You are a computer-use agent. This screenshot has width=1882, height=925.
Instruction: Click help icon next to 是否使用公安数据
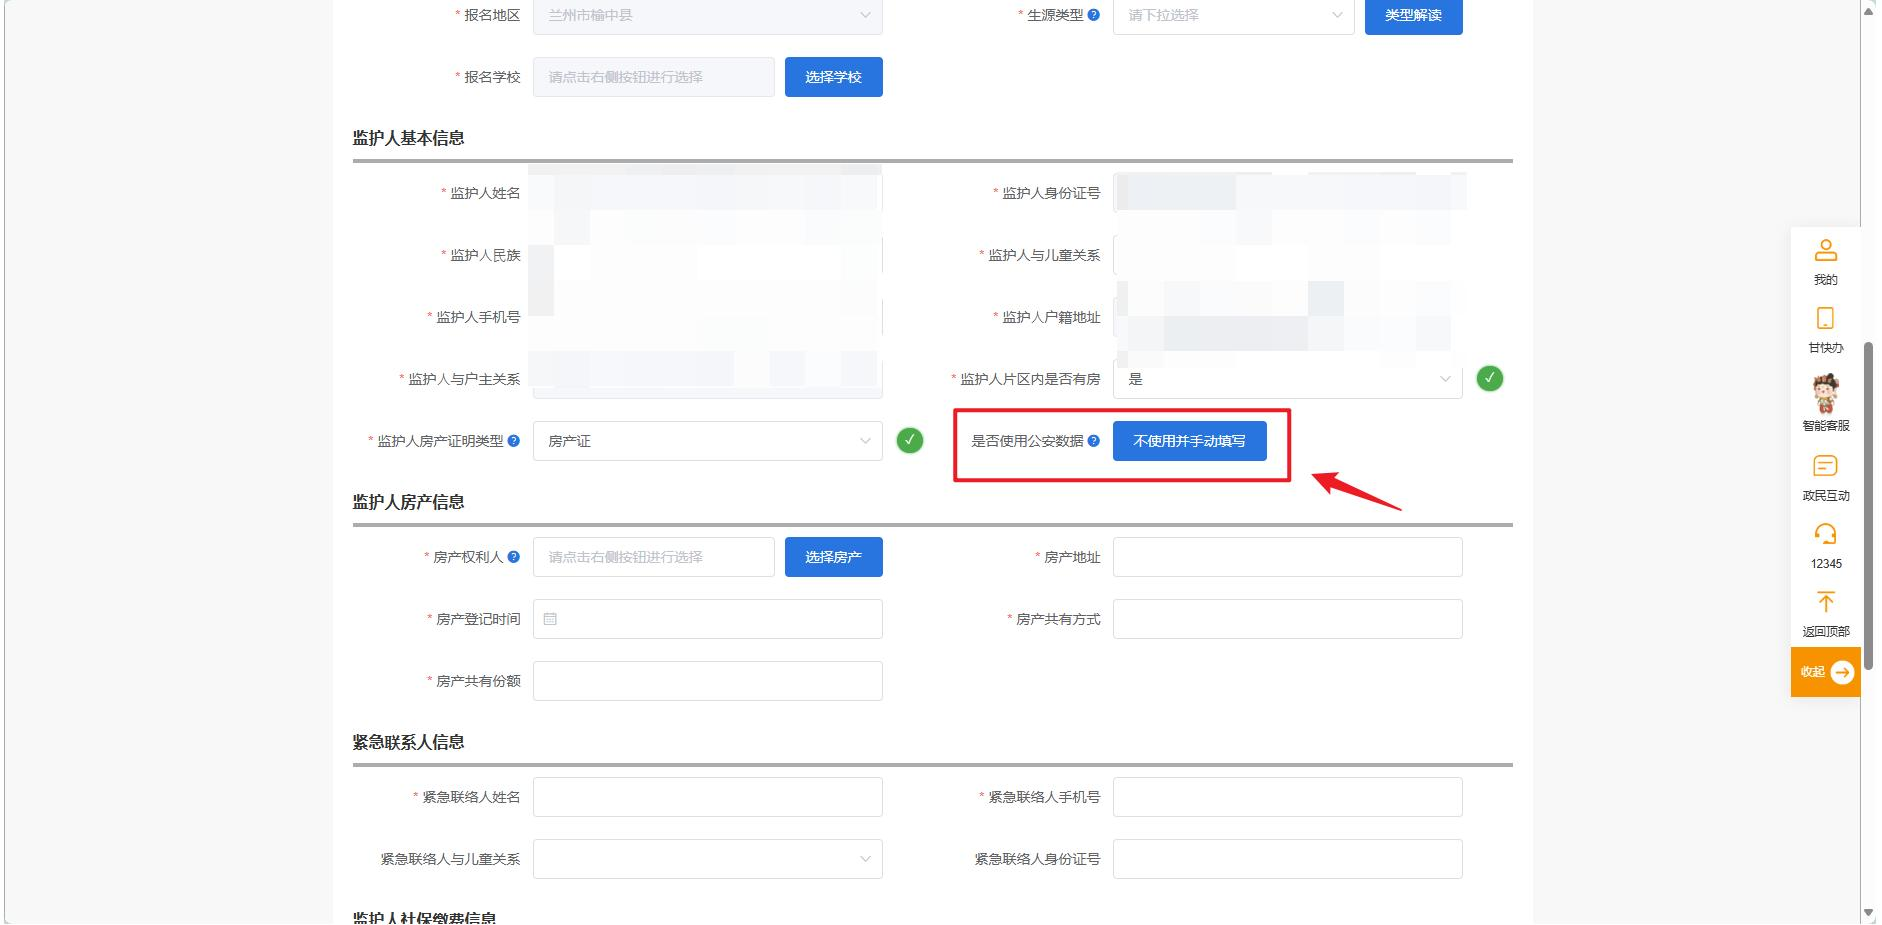pos(1093,441)
